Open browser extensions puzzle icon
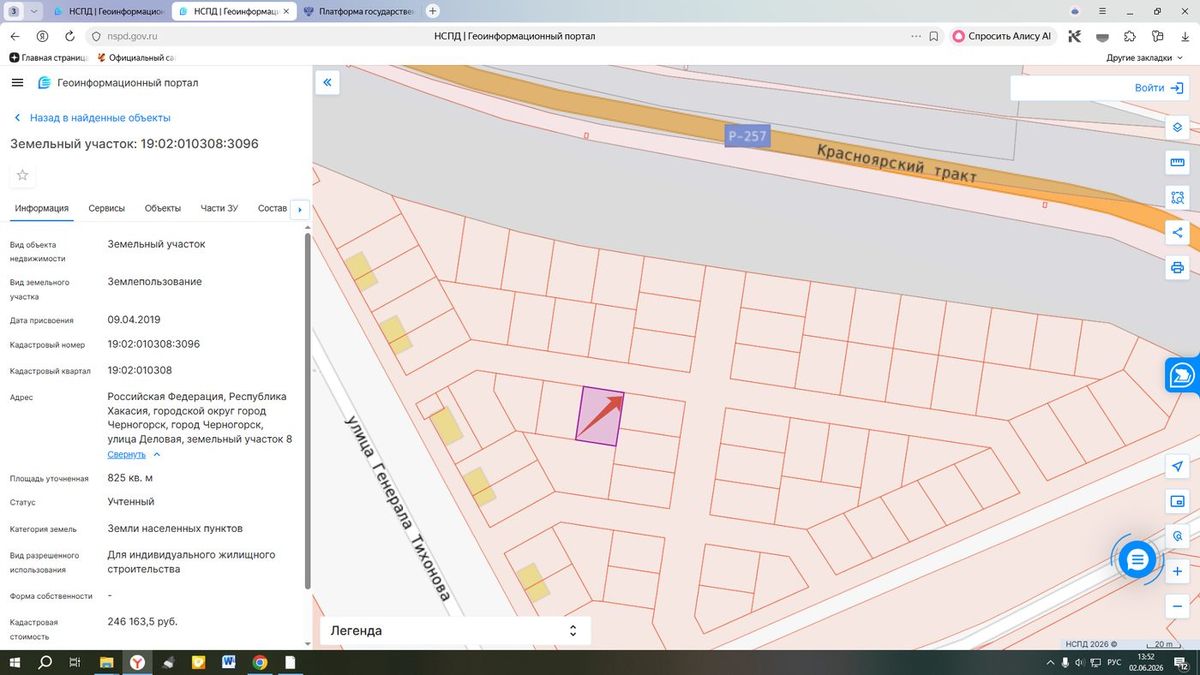1200x675 pixels. click(x=1130, y=36)
